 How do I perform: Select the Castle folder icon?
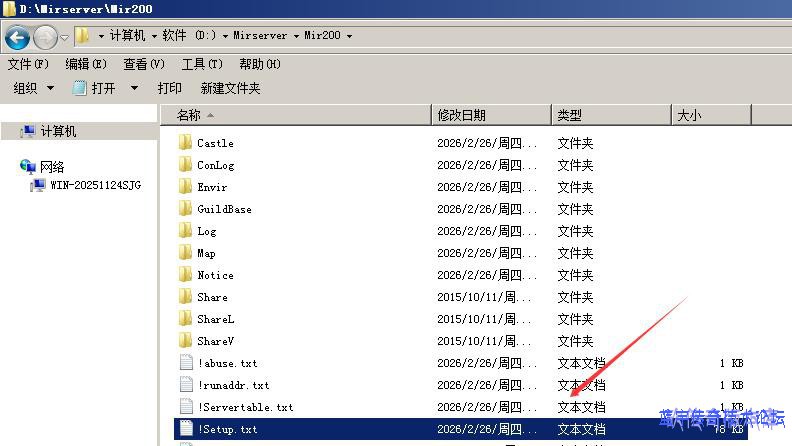[185, 143]
